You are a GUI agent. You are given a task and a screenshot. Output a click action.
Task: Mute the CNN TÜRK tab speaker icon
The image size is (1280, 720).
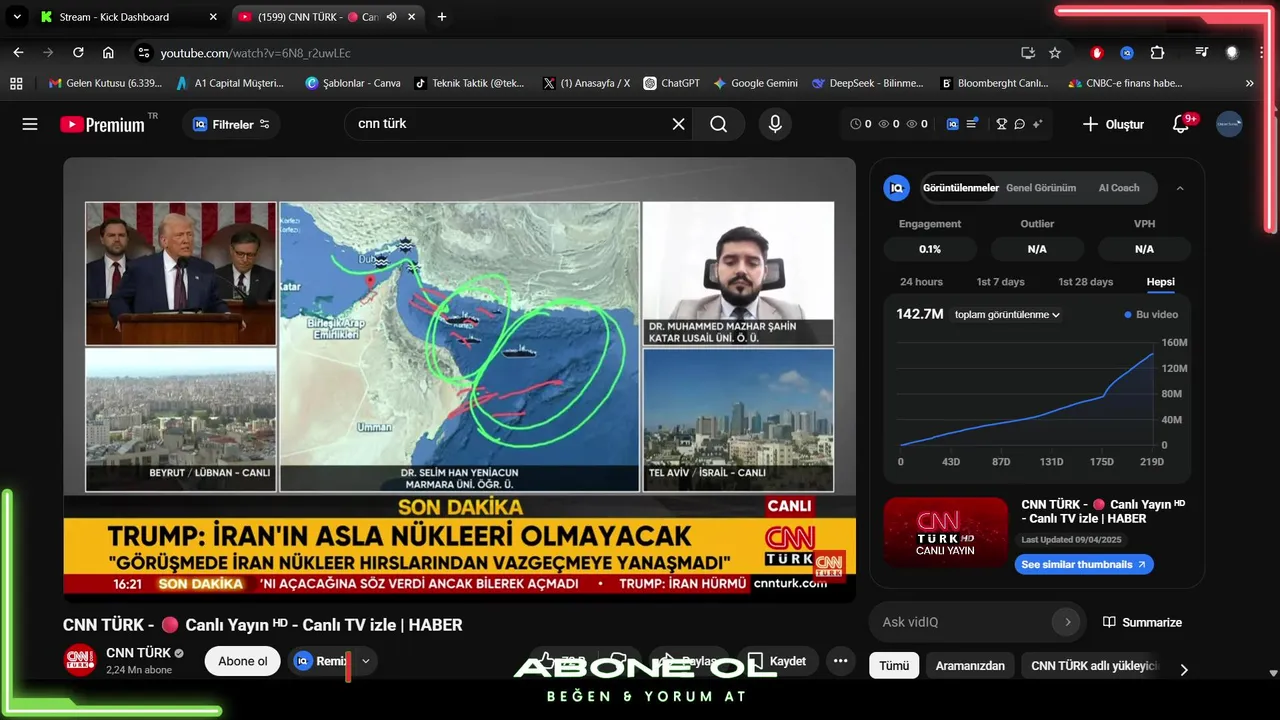pos(392,17)
